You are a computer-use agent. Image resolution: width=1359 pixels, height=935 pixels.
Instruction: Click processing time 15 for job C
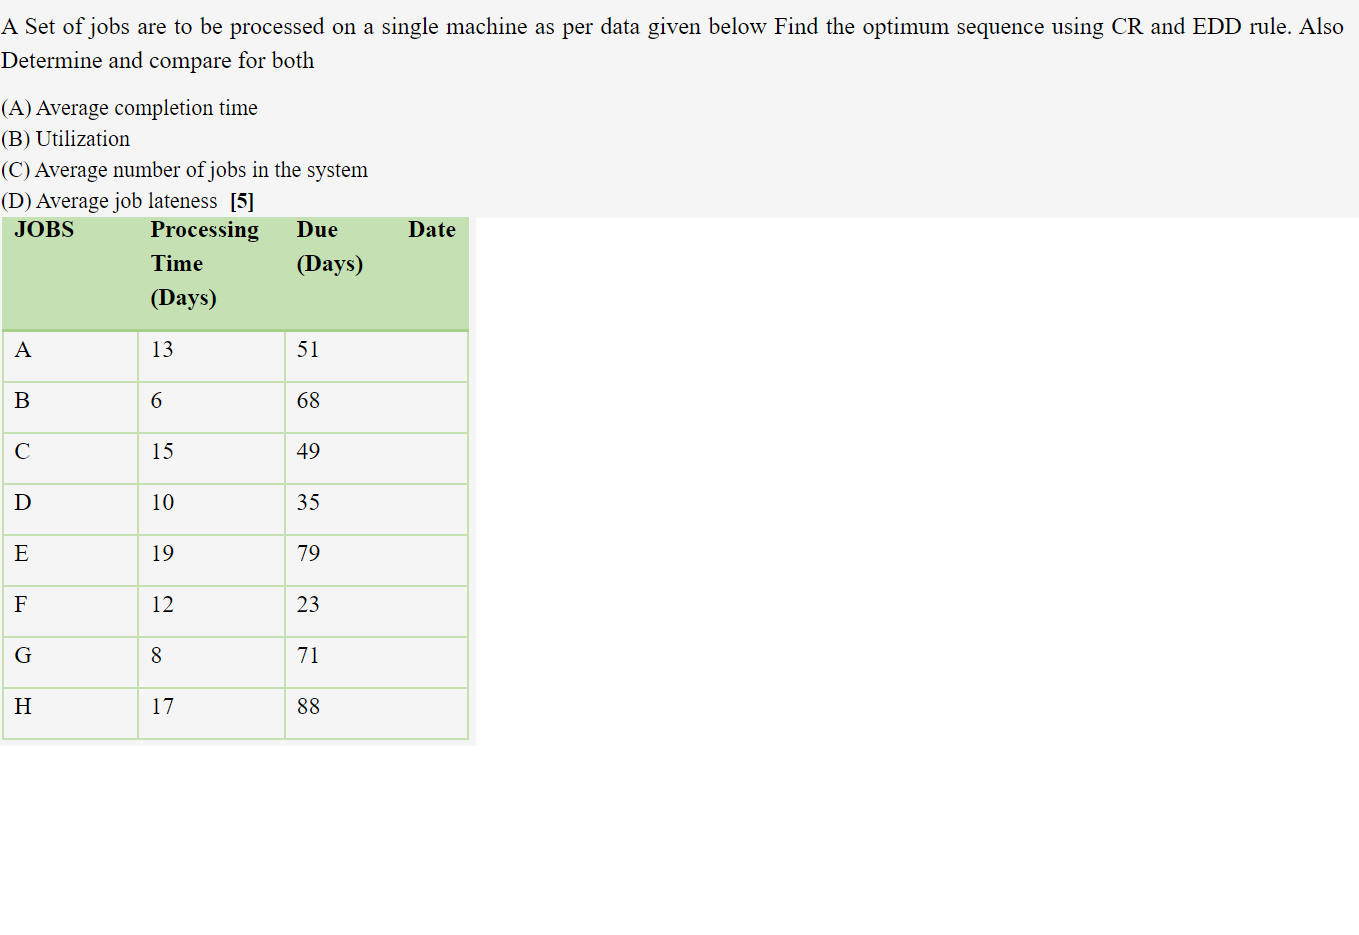[x=162, y=452]
